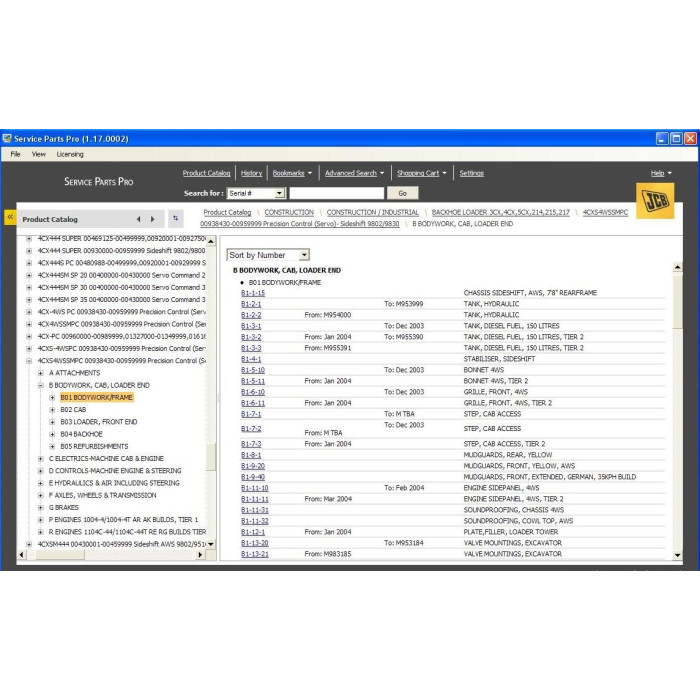Screen dimensions: 700x700
Task: Collapse sidebar with double-chevron yellow button
Action: (x=10, y=217)
